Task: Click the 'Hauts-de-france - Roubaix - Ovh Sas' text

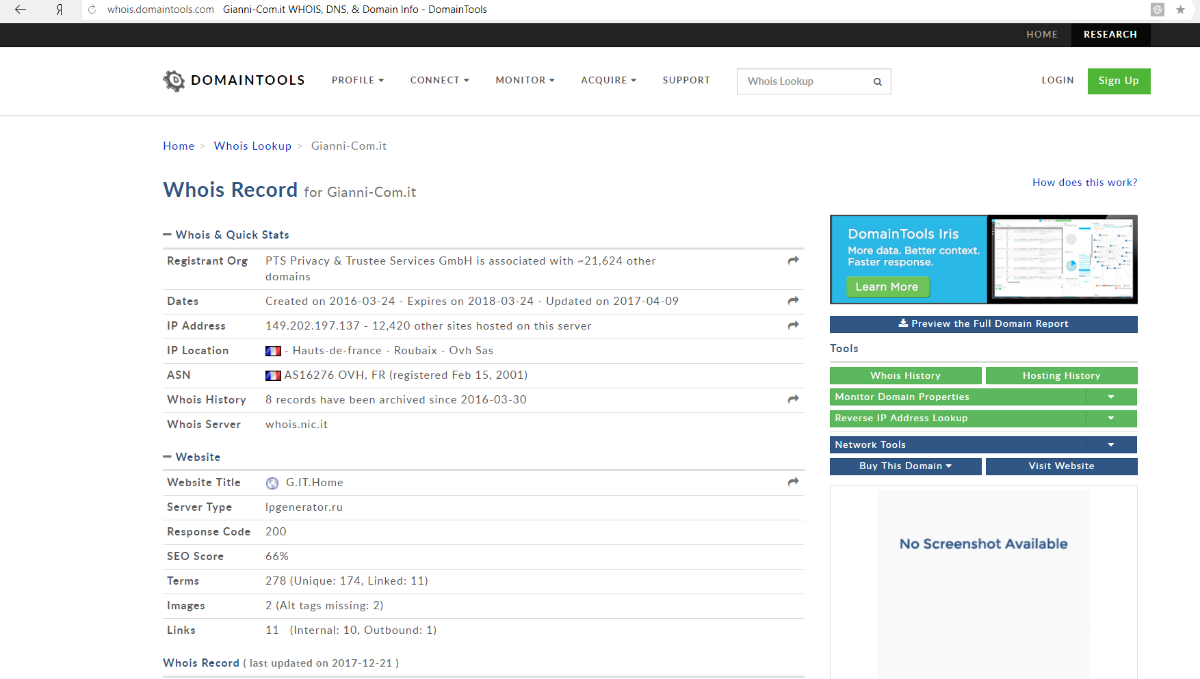Action: [x=393, y=351]
